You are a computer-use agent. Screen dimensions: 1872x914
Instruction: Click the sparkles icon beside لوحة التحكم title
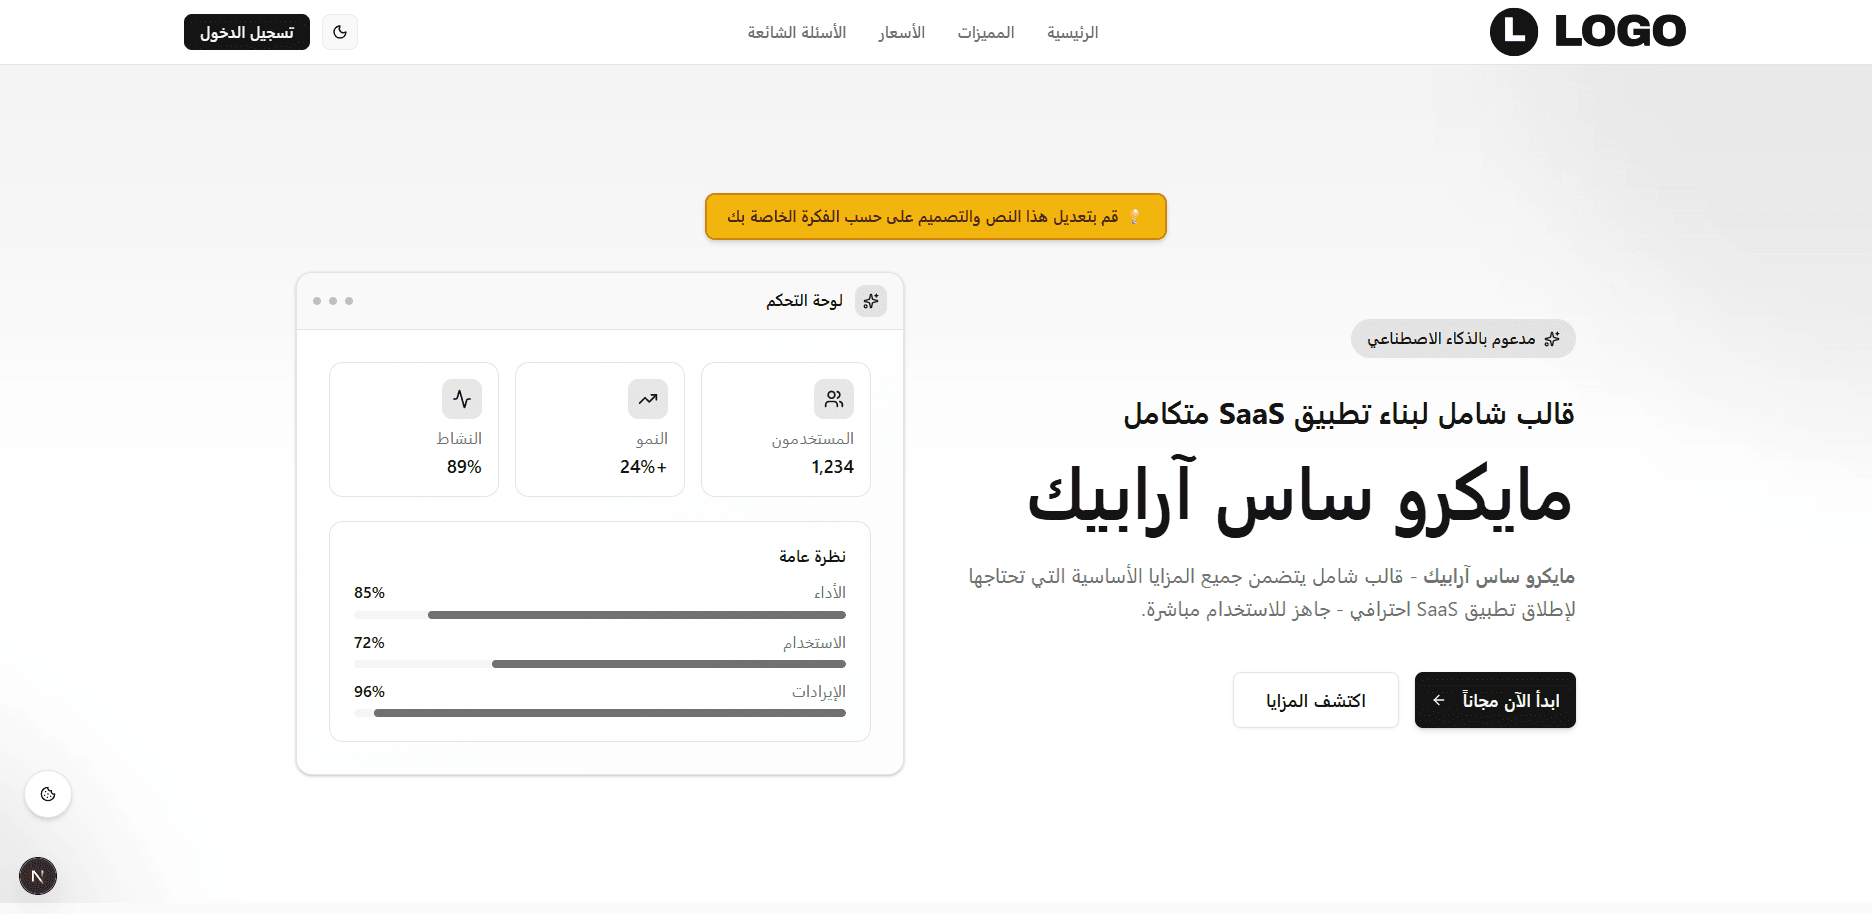coord(870,300)
